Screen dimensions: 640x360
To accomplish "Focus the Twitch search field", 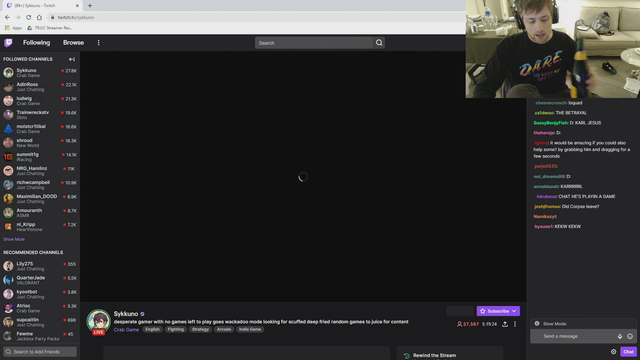I will [314, 43].
